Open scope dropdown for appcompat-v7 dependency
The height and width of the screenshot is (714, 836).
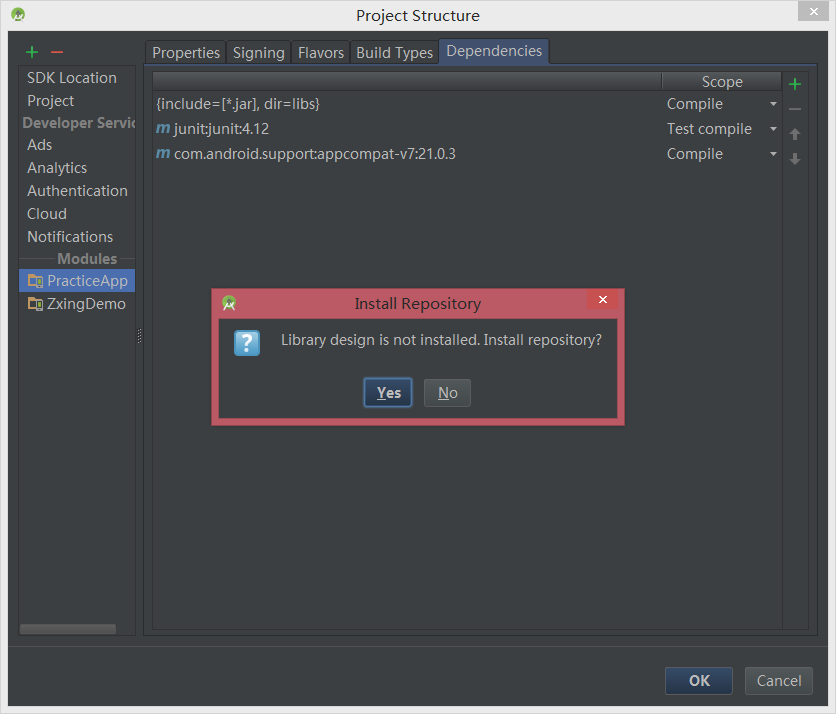773,154
